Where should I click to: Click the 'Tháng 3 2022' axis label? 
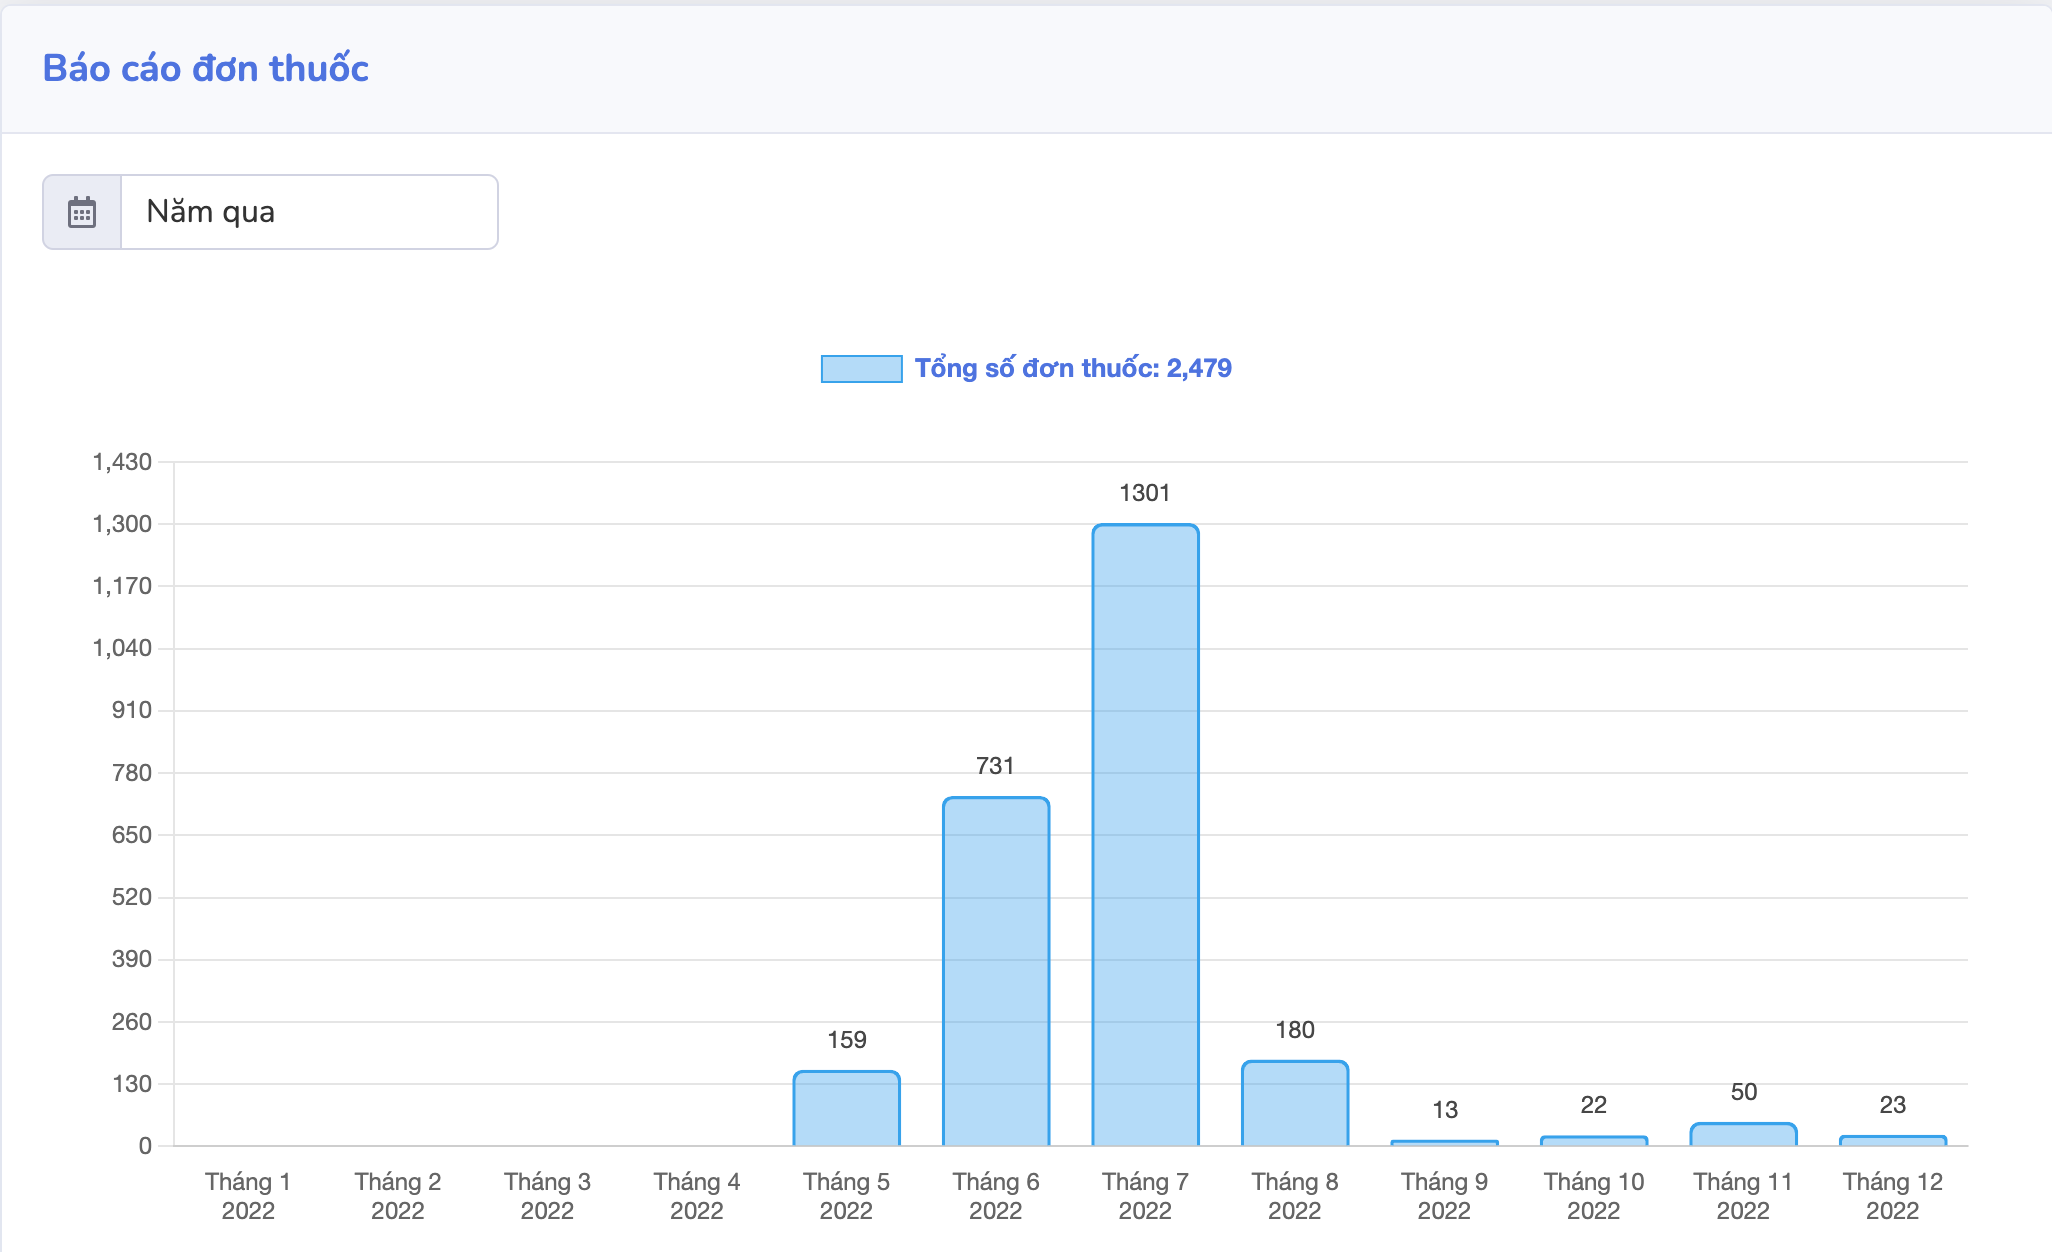(x=547, y=1196)
